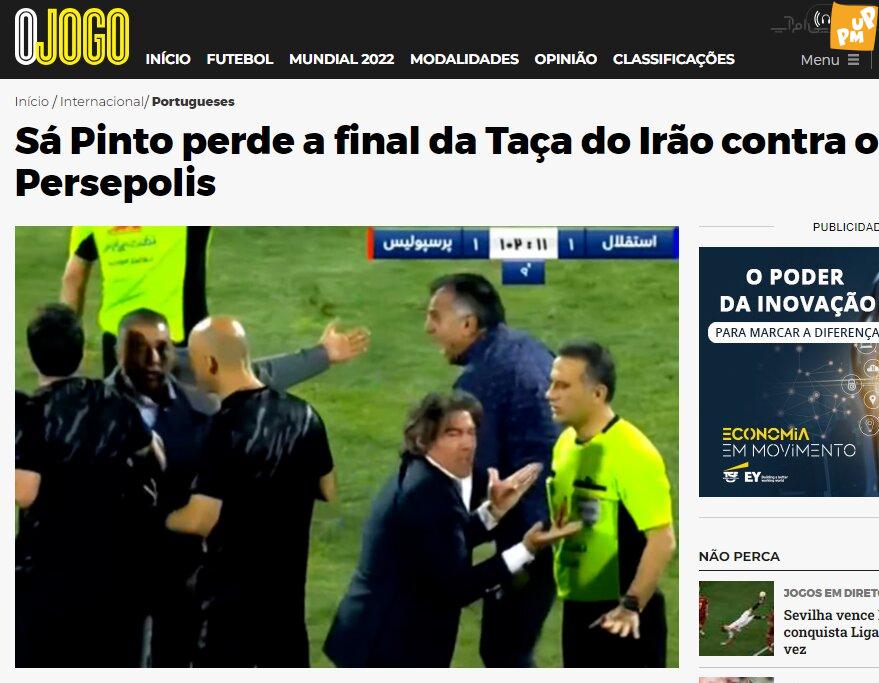
Task: Open the hamburger Menu icon
Action: (853, 59)
